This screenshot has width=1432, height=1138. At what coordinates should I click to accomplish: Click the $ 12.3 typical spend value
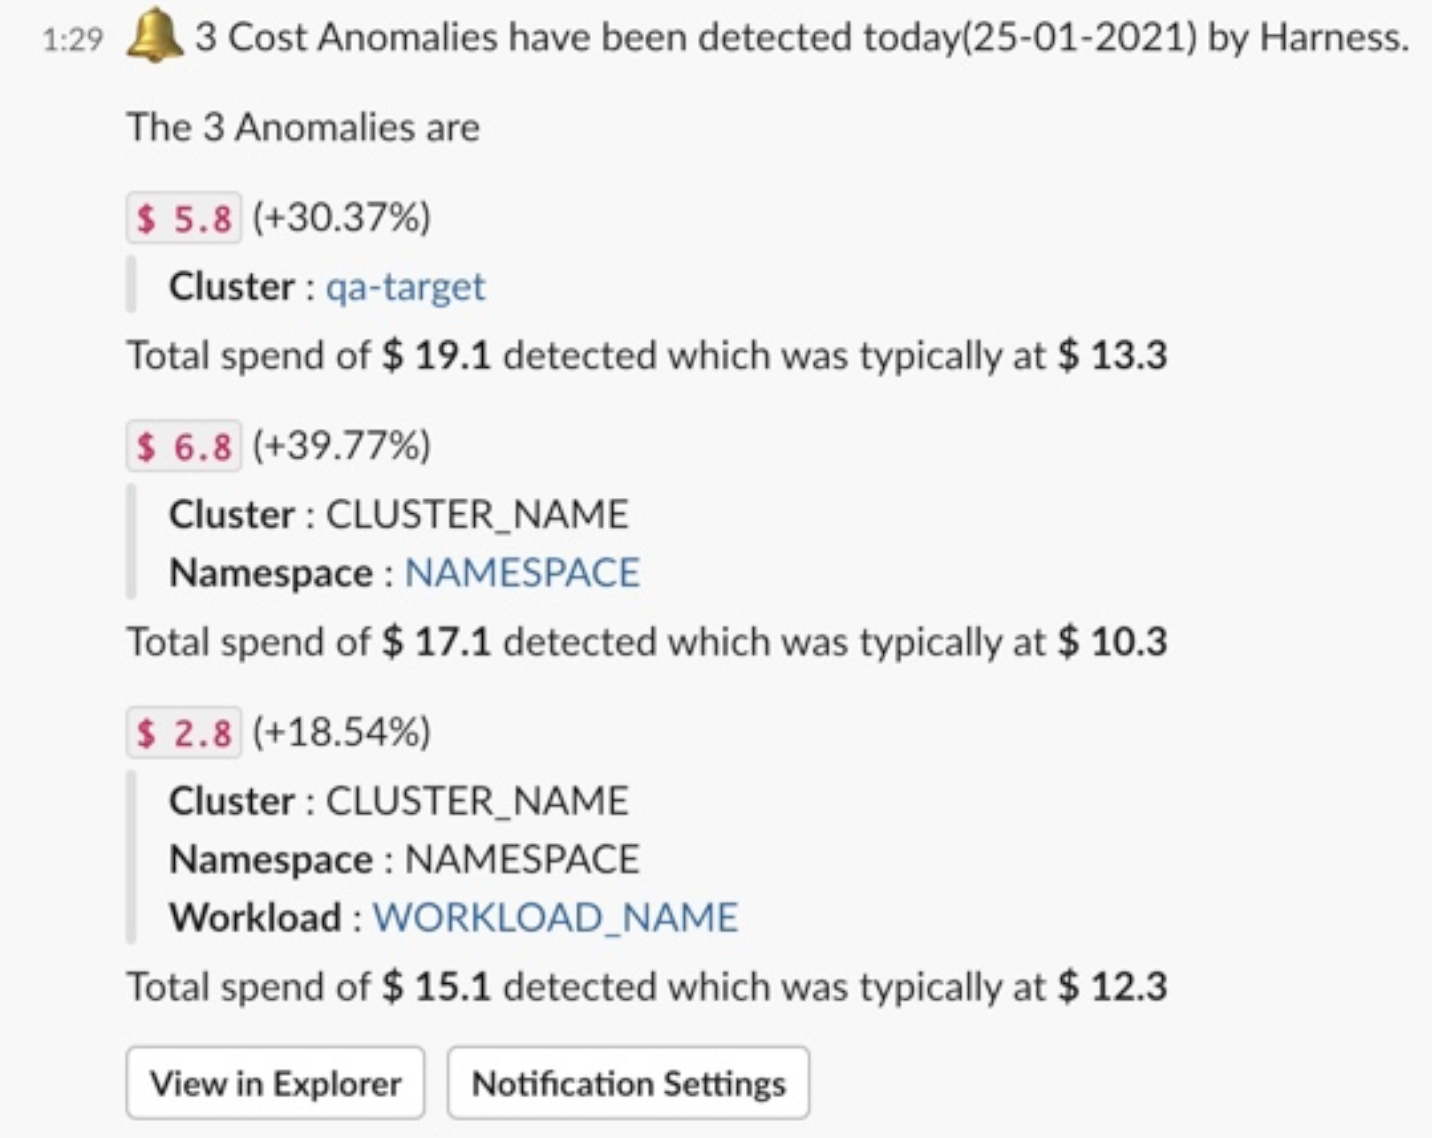pos(1113,987)
